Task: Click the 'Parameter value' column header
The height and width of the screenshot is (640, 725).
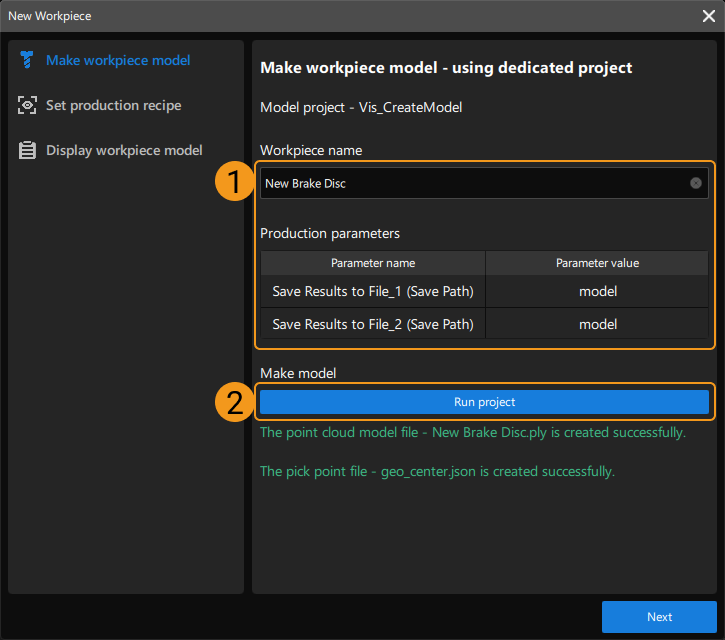Action: tap(597, 263)
